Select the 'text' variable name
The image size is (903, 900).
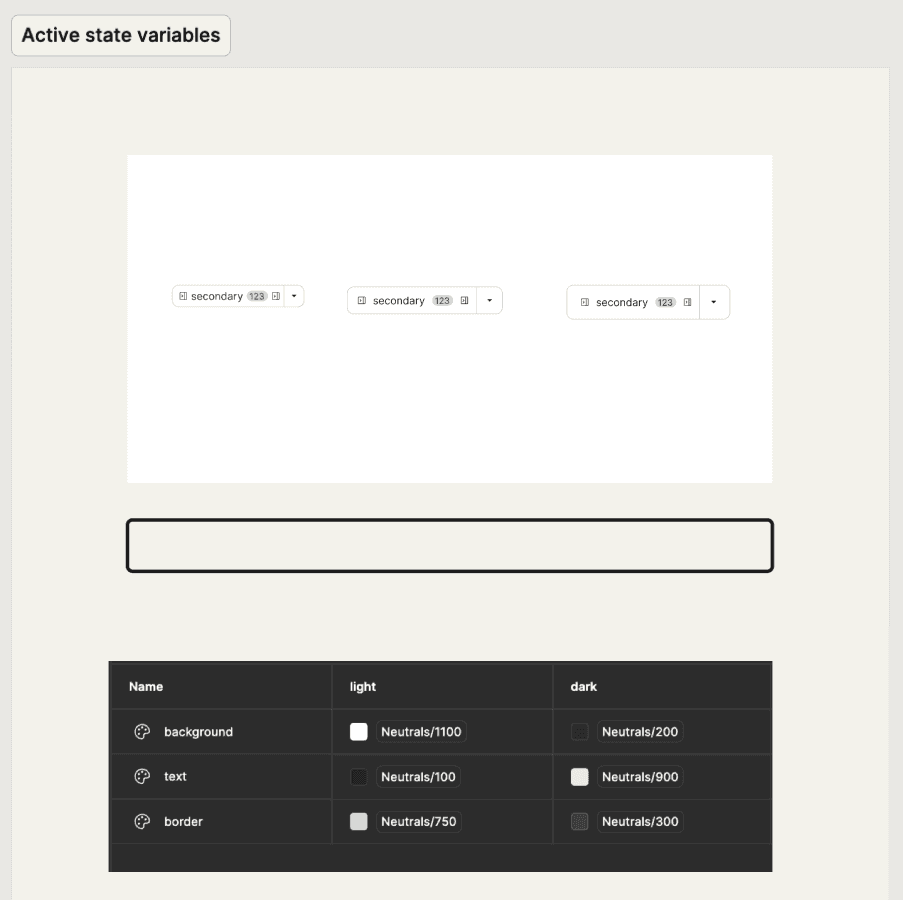(175, 776)
